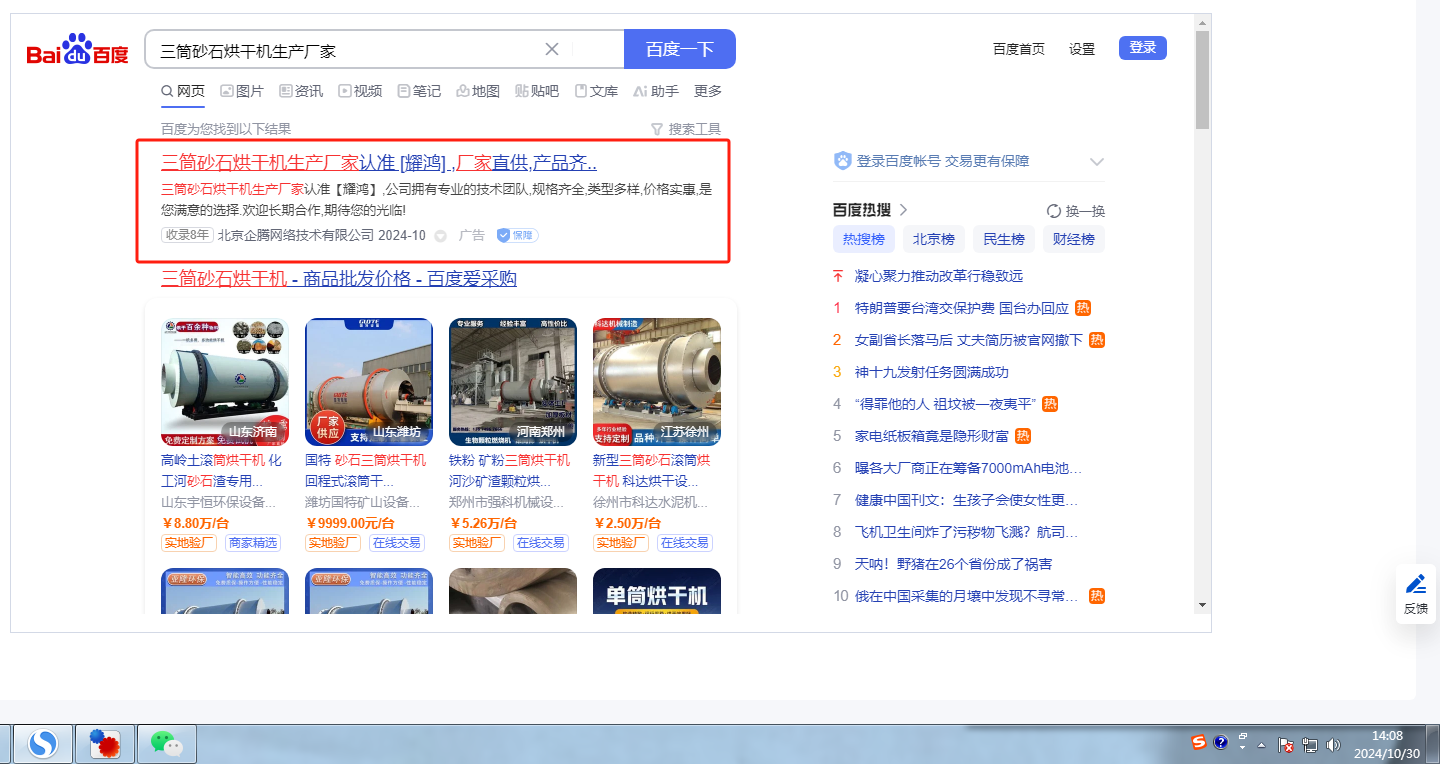The image size is (1440, 764).
Task: Open hot search 特朗普要台湾交保护费
Action: (x=962, y=308)
